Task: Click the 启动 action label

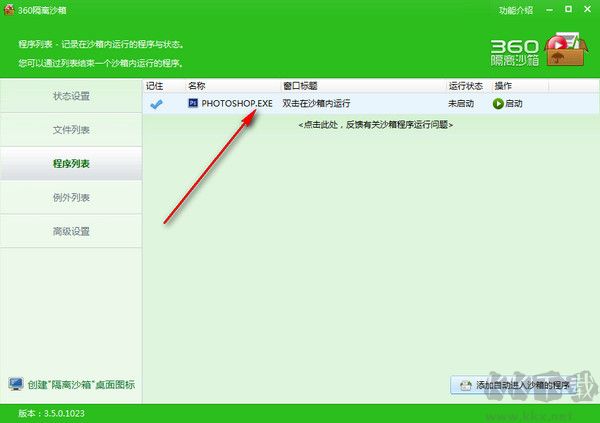Action: coord(514,103)
